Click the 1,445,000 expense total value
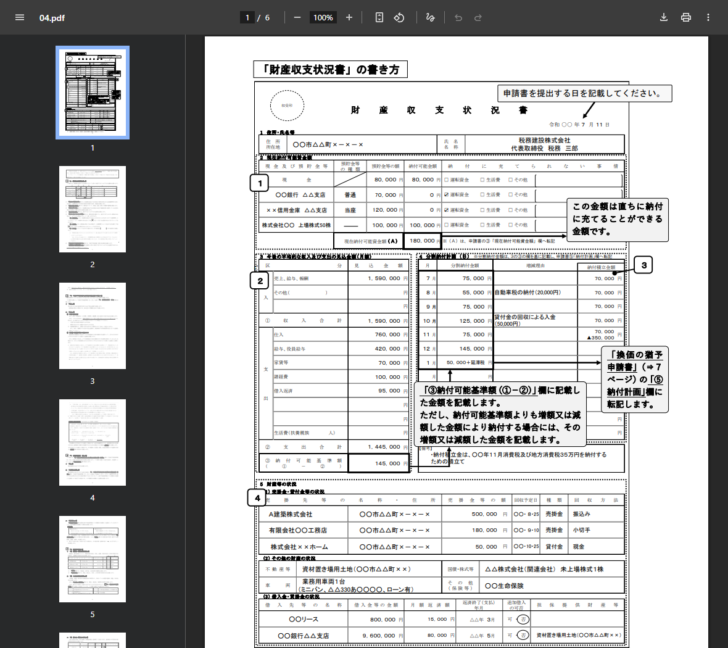 pyautogui.click(x=384, y=447)
